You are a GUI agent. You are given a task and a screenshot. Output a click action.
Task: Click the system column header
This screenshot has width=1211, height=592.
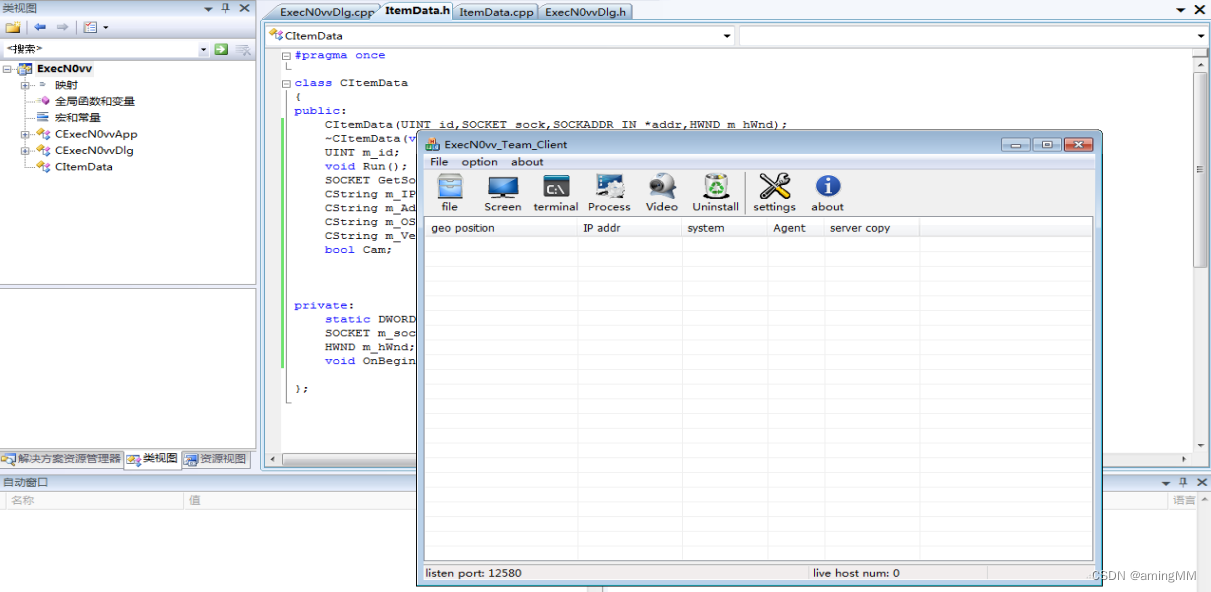click(x=725, y=228)
